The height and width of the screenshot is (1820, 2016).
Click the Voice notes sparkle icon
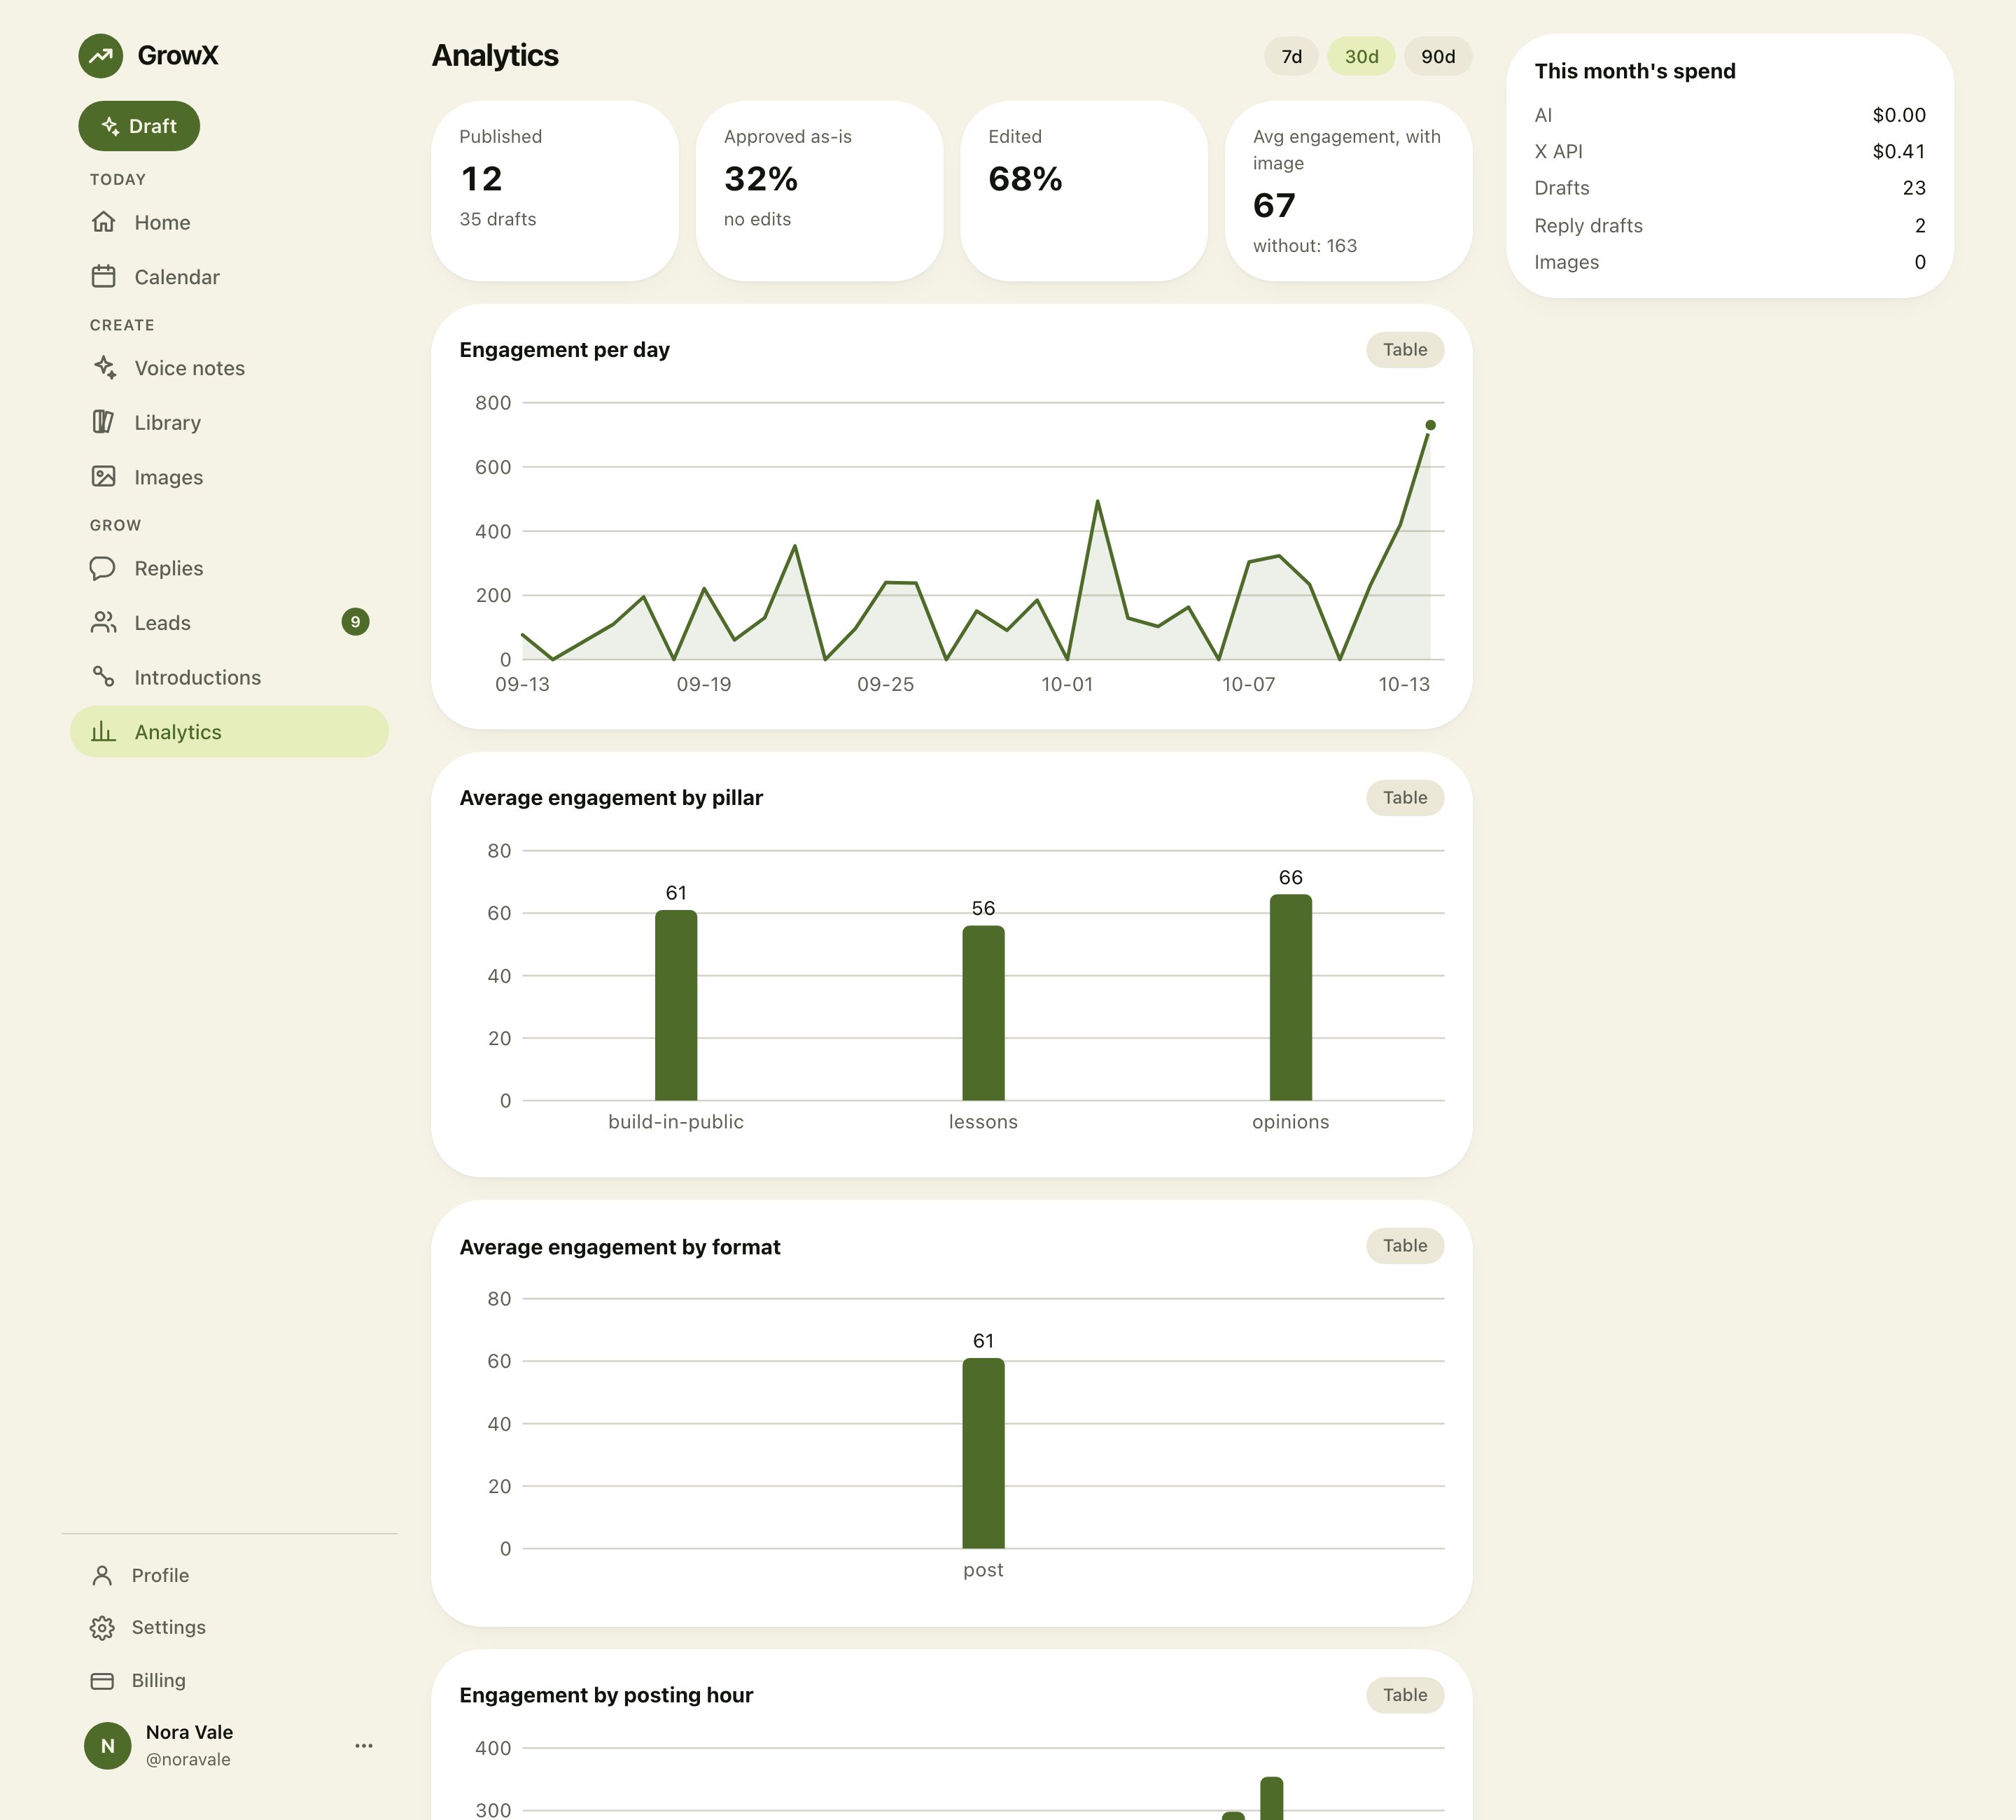[104, 367]
